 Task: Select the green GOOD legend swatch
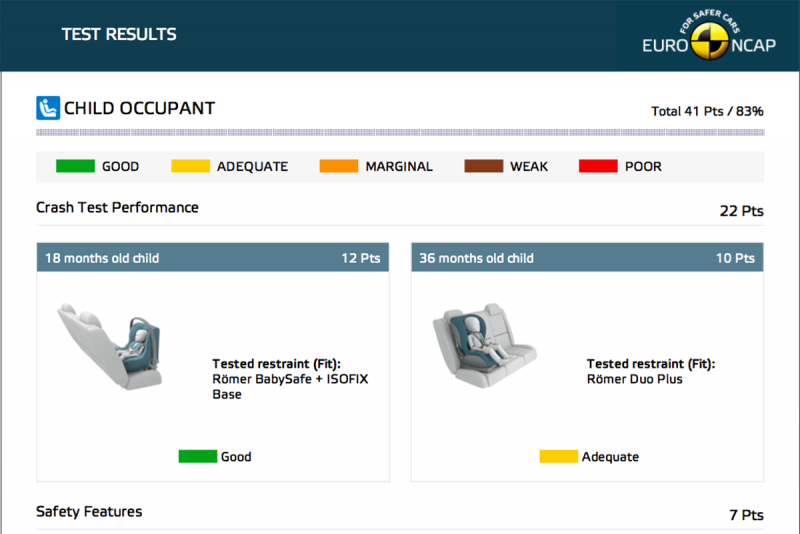[76, 166]
